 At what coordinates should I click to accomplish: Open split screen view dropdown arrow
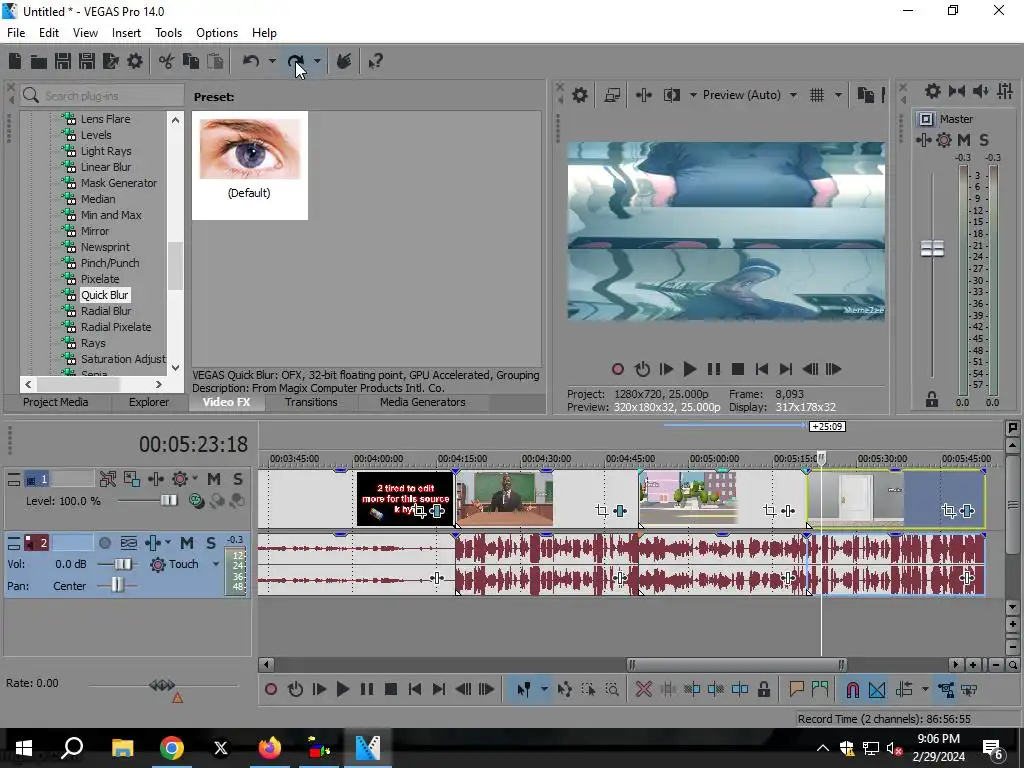693,95
